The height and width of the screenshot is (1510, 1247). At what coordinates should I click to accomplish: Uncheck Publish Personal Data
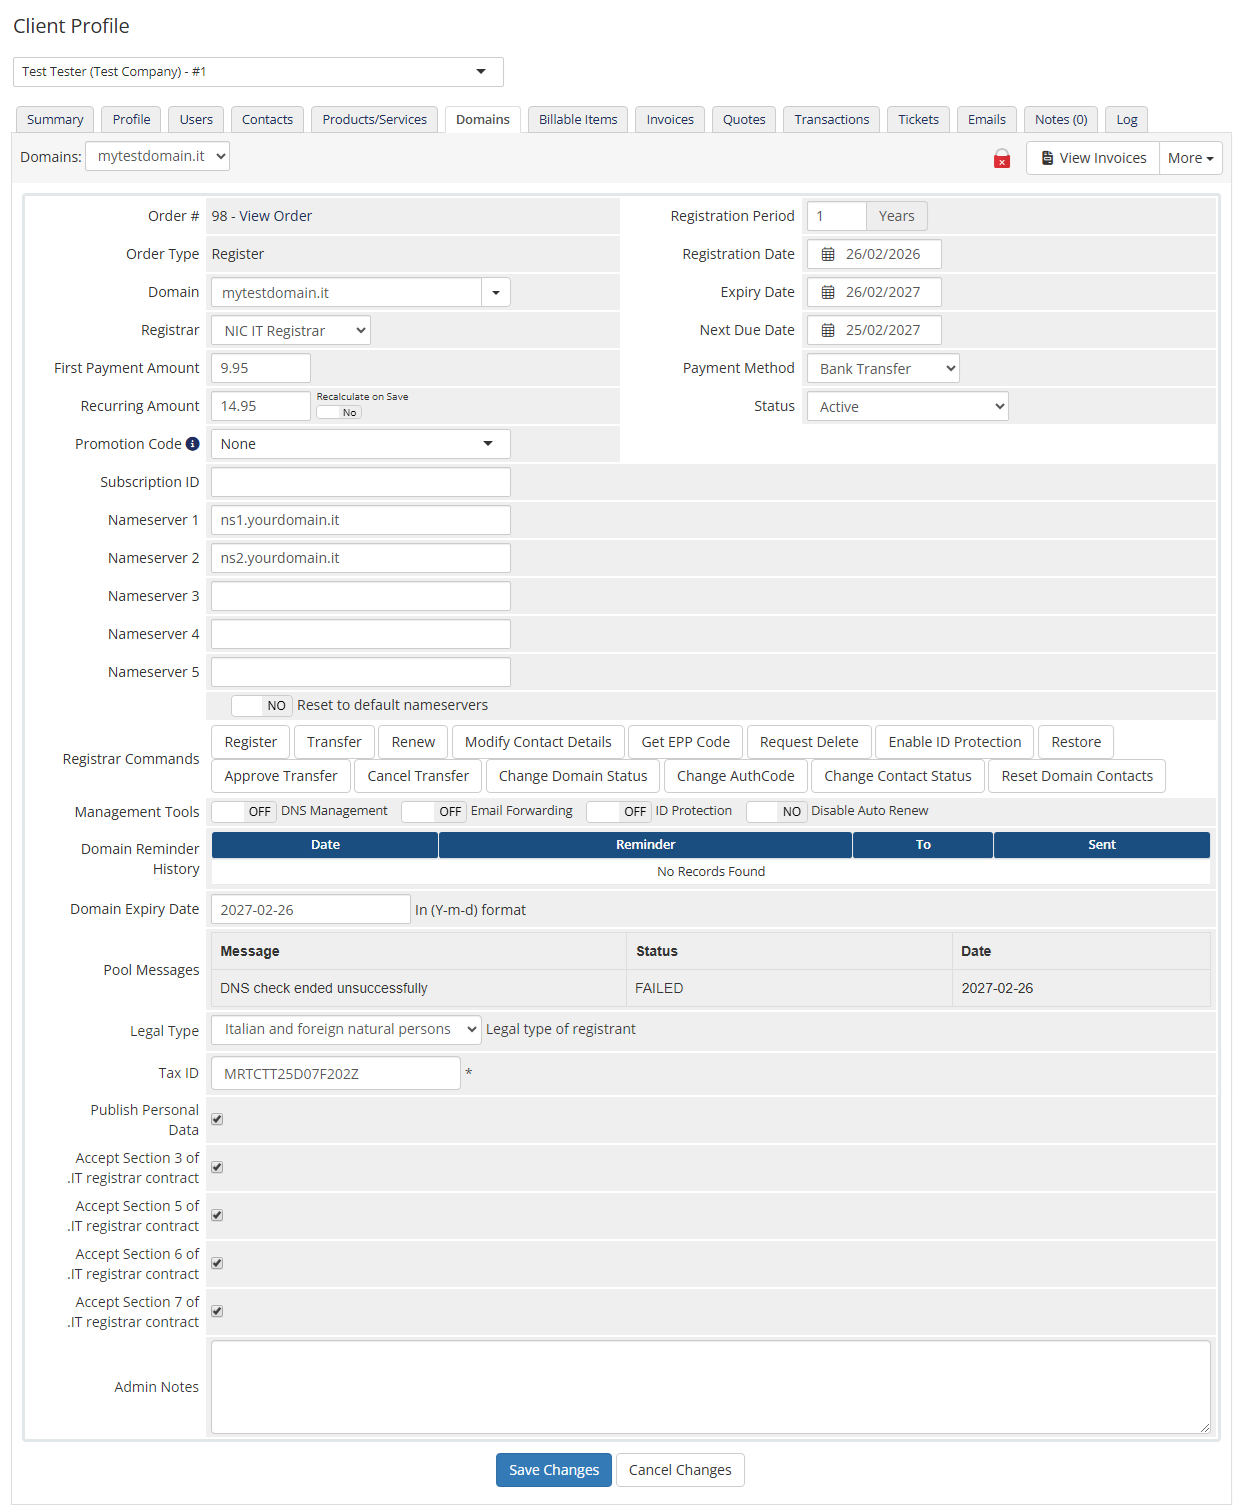tap(217, 1118)
